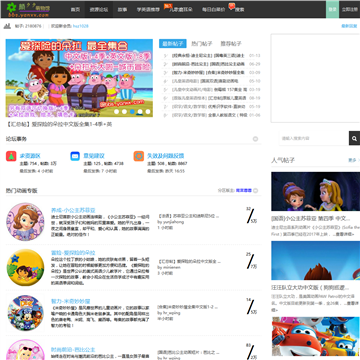Click the green 登录 button

[332, 9]
